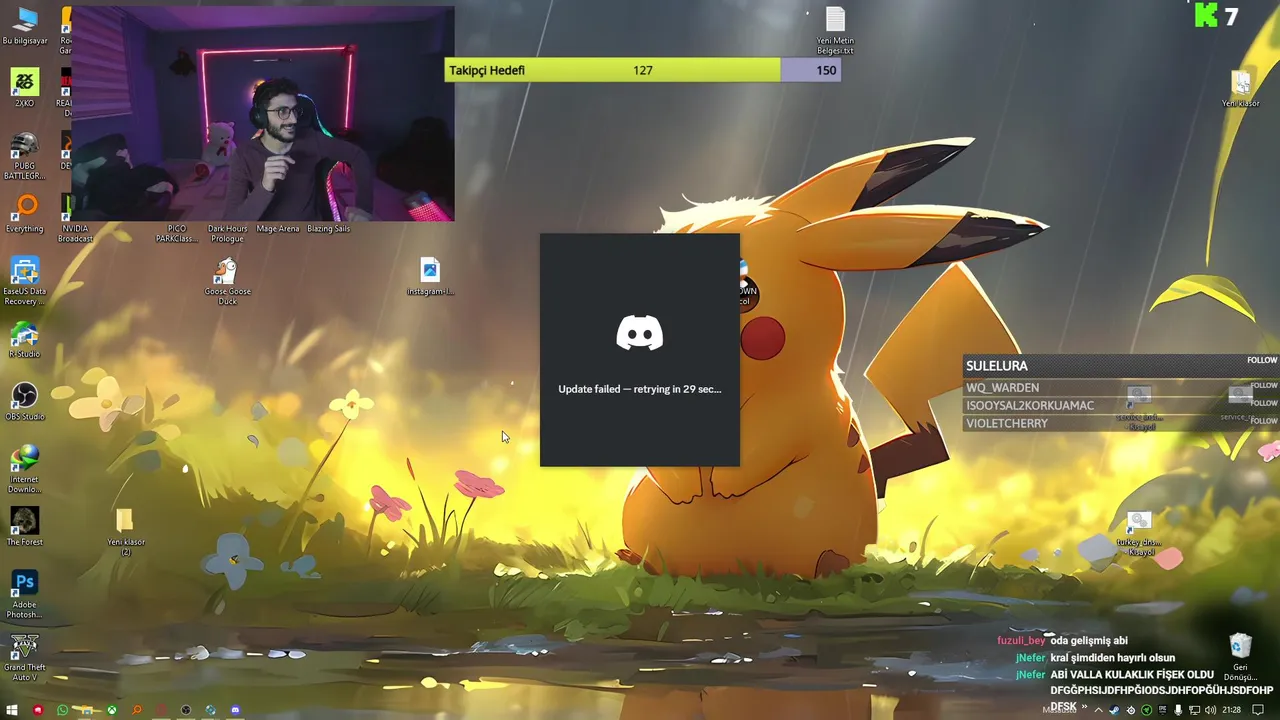Open EaseUS Data Recovery shortcut
Image resolution: width=1280 pixels, height=720 pixels.
tap(25, 281)
